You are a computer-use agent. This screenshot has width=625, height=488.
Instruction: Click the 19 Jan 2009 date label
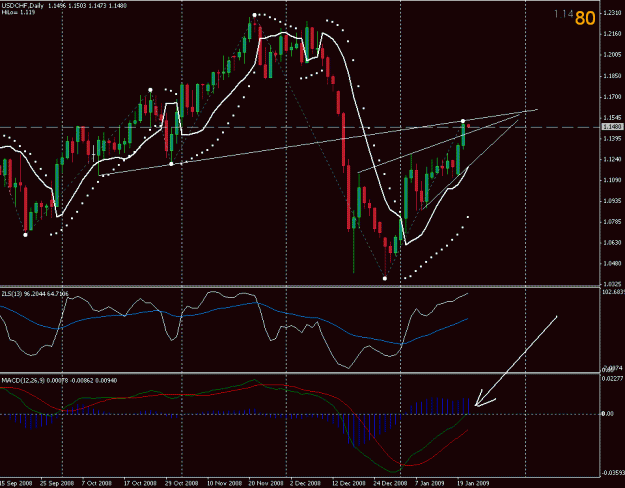pos(473,483)
